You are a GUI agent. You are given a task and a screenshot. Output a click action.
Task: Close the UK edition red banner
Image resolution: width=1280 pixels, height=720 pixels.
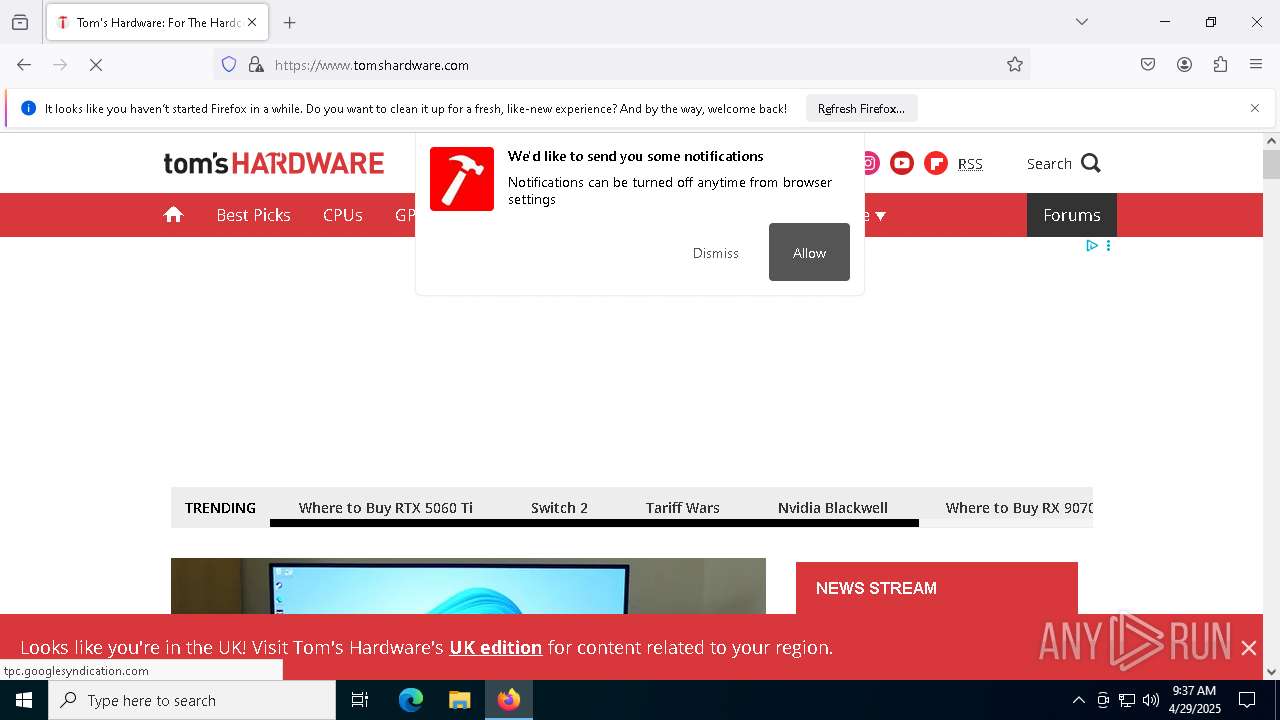[x=1249, y=648]
